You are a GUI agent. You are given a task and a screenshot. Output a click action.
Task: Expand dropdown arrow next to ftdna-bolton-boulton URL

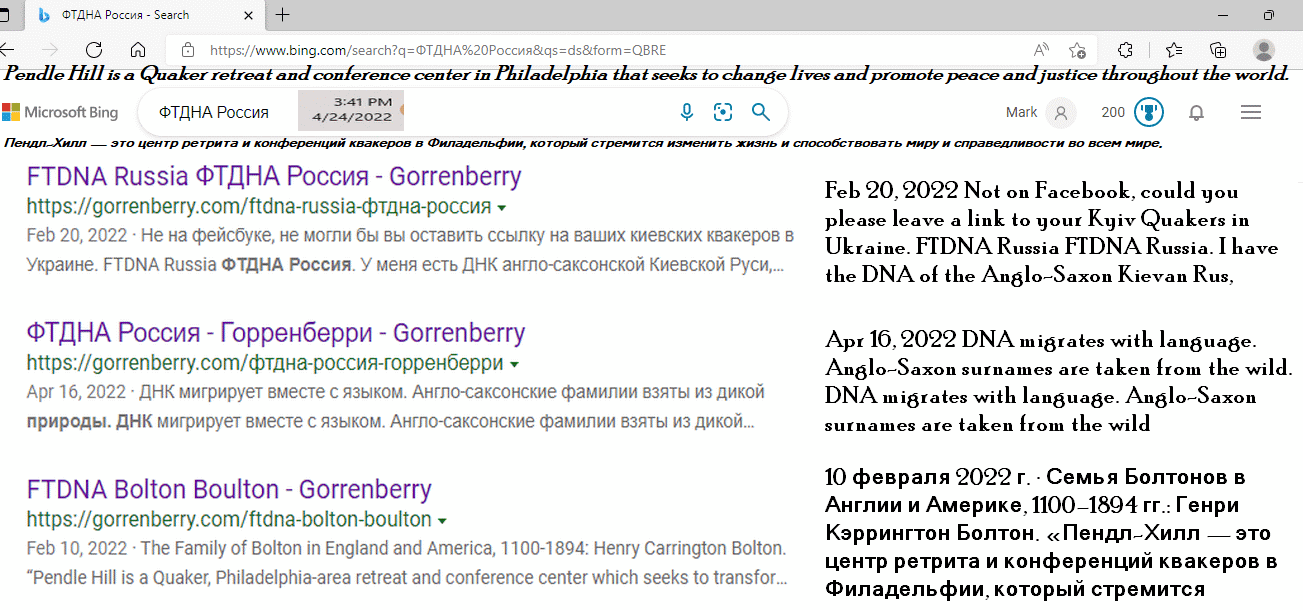442,521
